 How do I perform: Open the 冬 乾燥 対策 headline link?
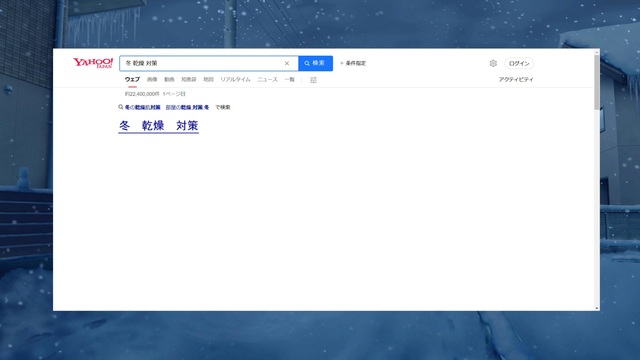coord(158,126)
